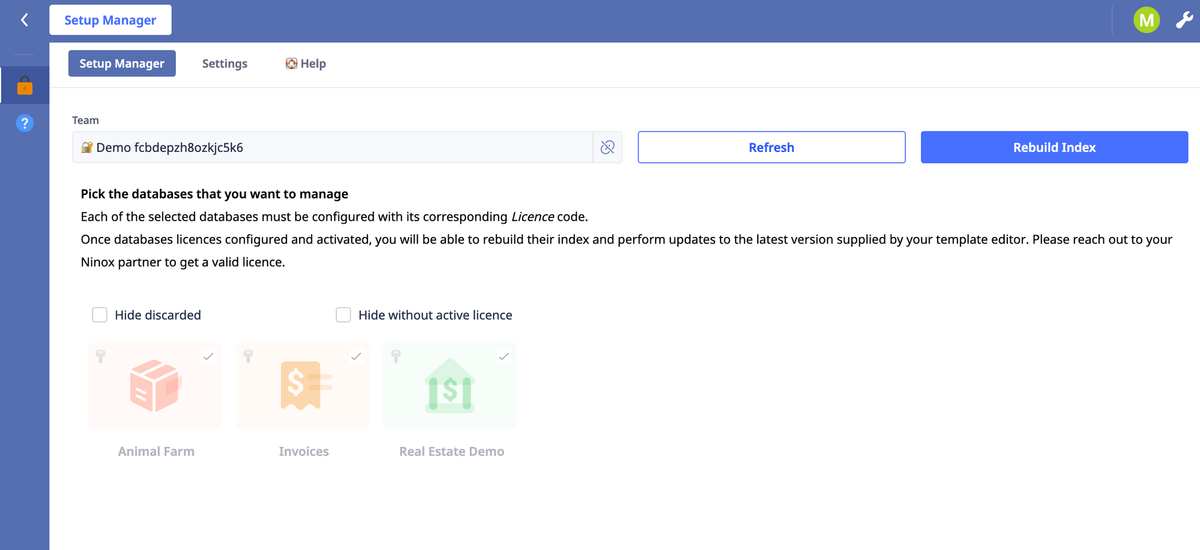This screenshot has height=550, width=1200.
Task: Enable the Hide discarded checkbox
Action: 100,315
